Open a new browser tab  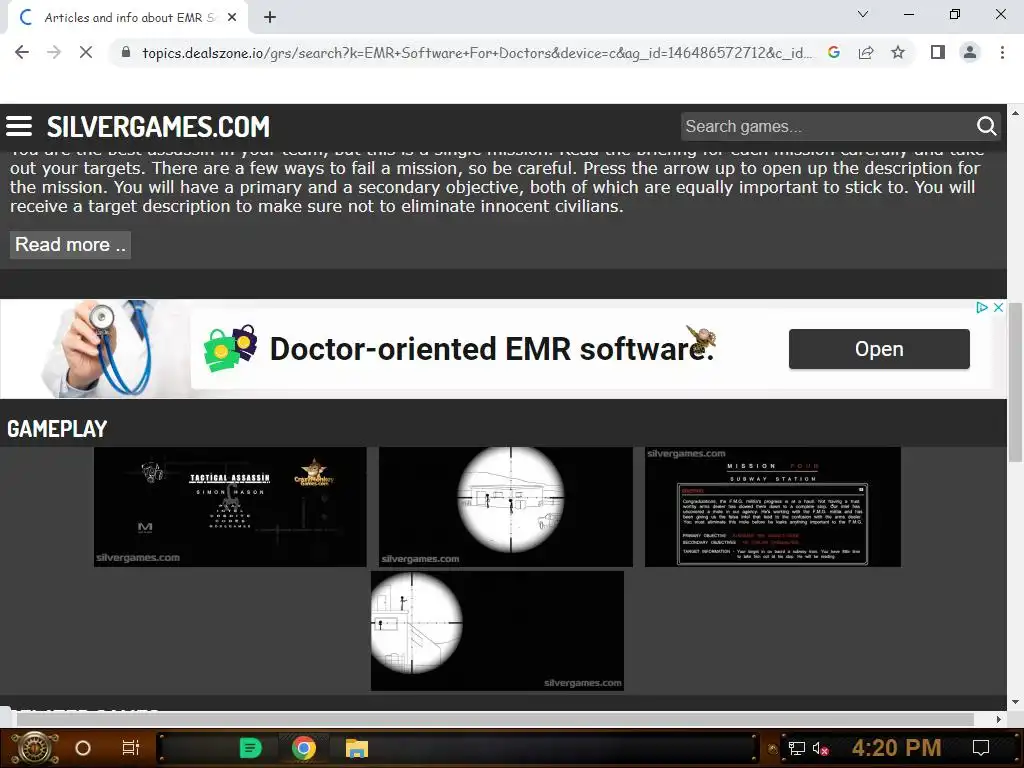pyautogui.click(x=270, y=18)
